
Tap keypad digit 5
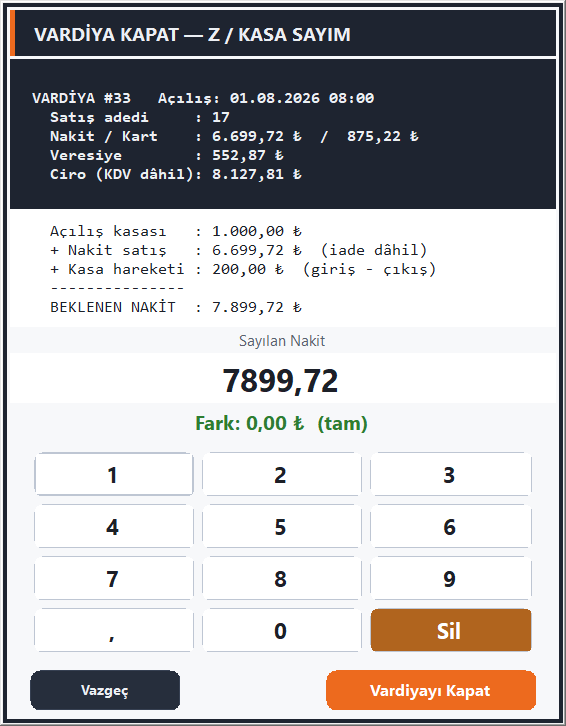[x=282, y=526]
